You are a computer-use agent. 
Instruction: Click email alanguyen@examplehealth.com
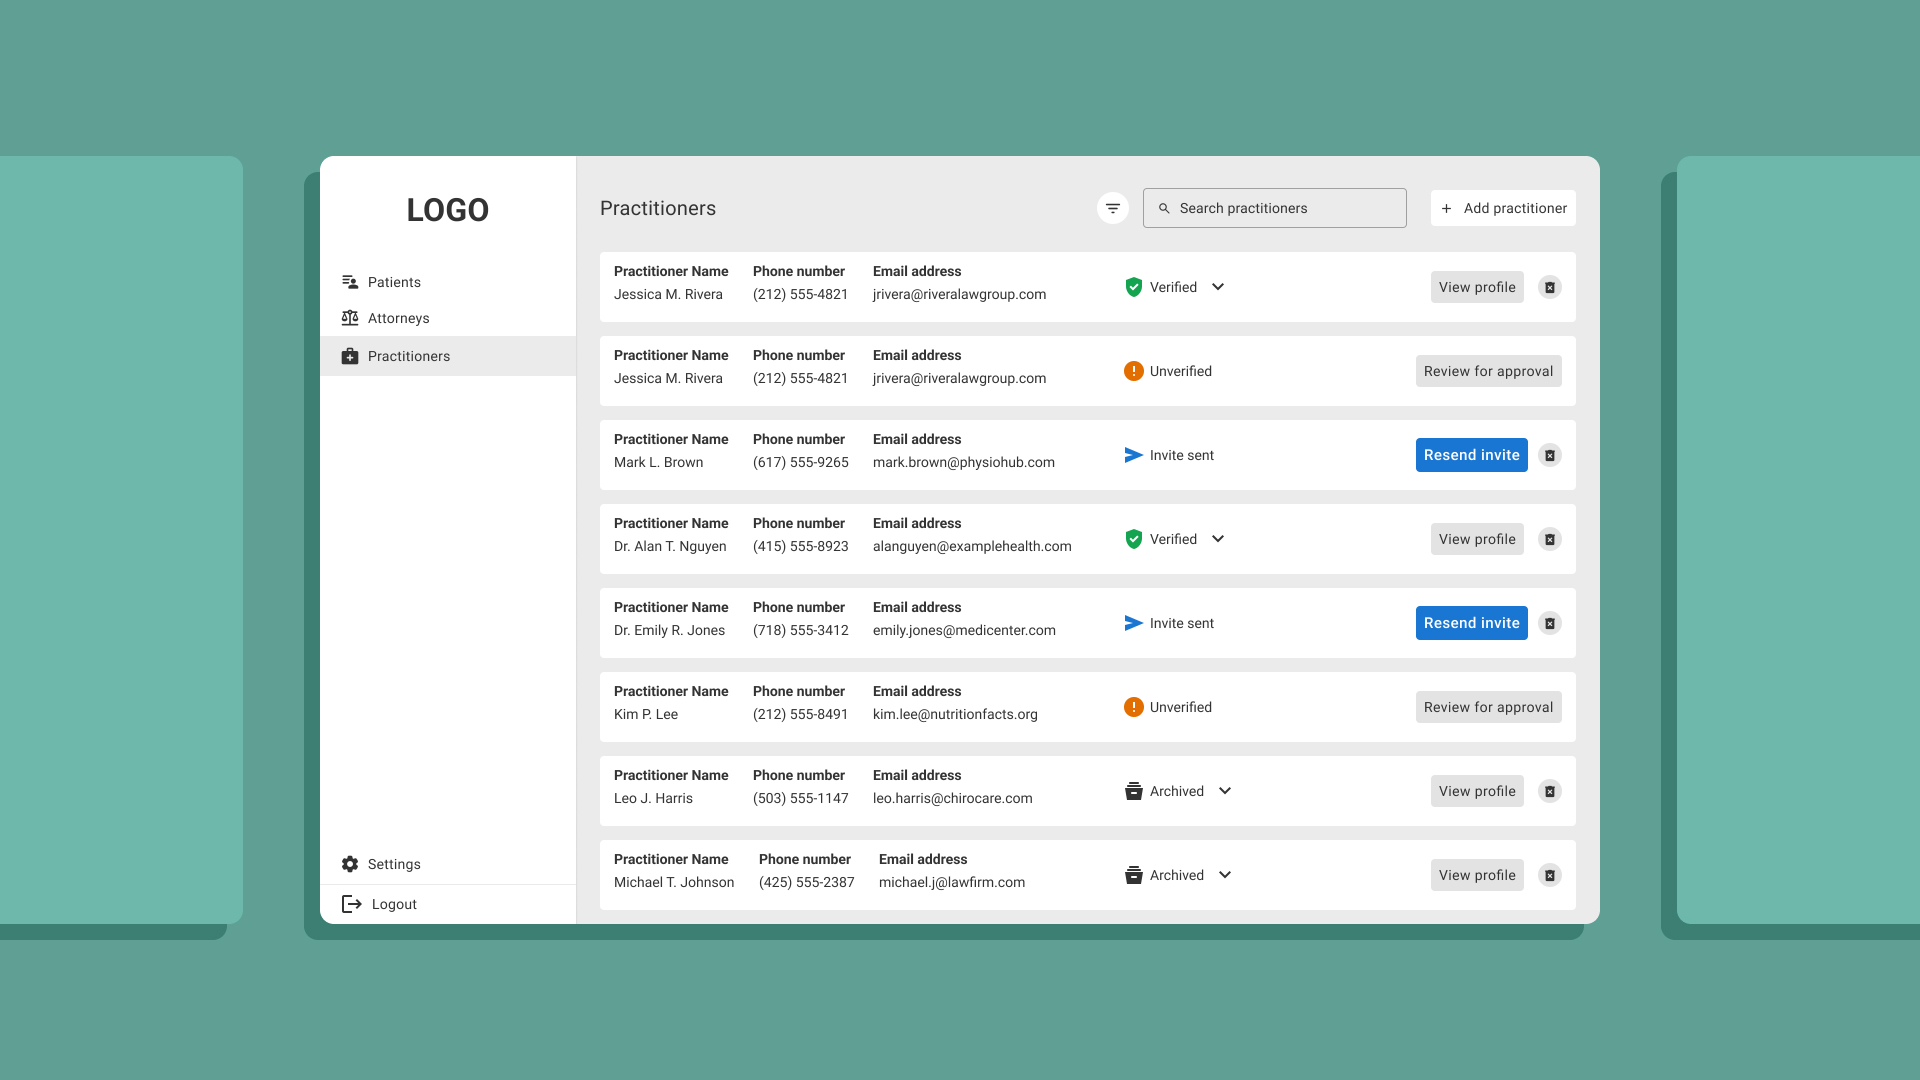pos(972,546)
